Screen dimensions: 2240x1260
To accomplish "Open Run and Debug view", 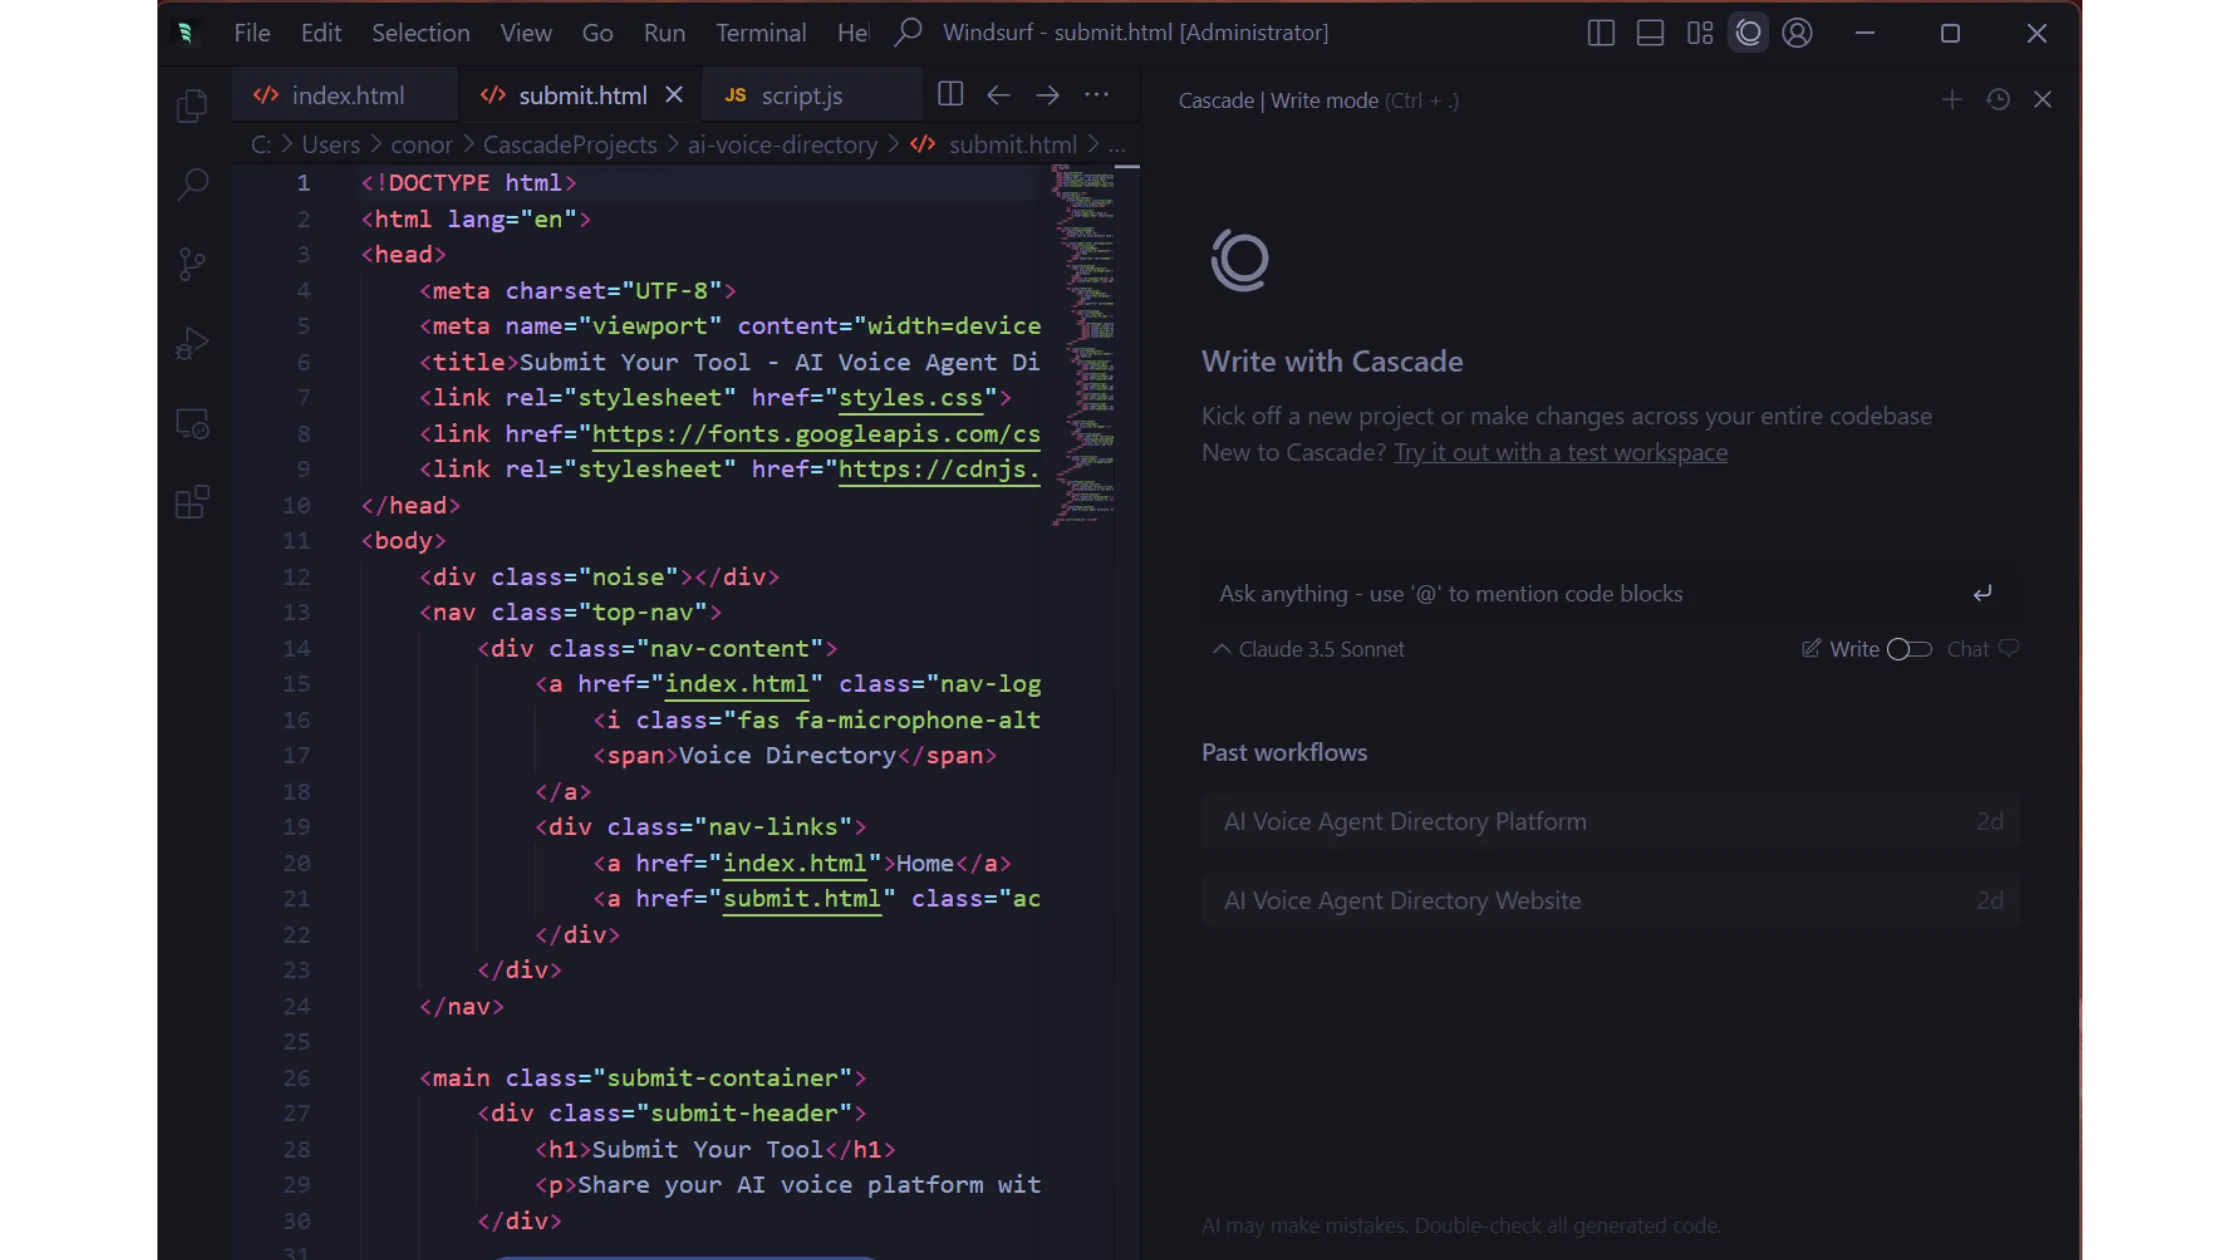I will pyautogui.click(x=192, y=343).
